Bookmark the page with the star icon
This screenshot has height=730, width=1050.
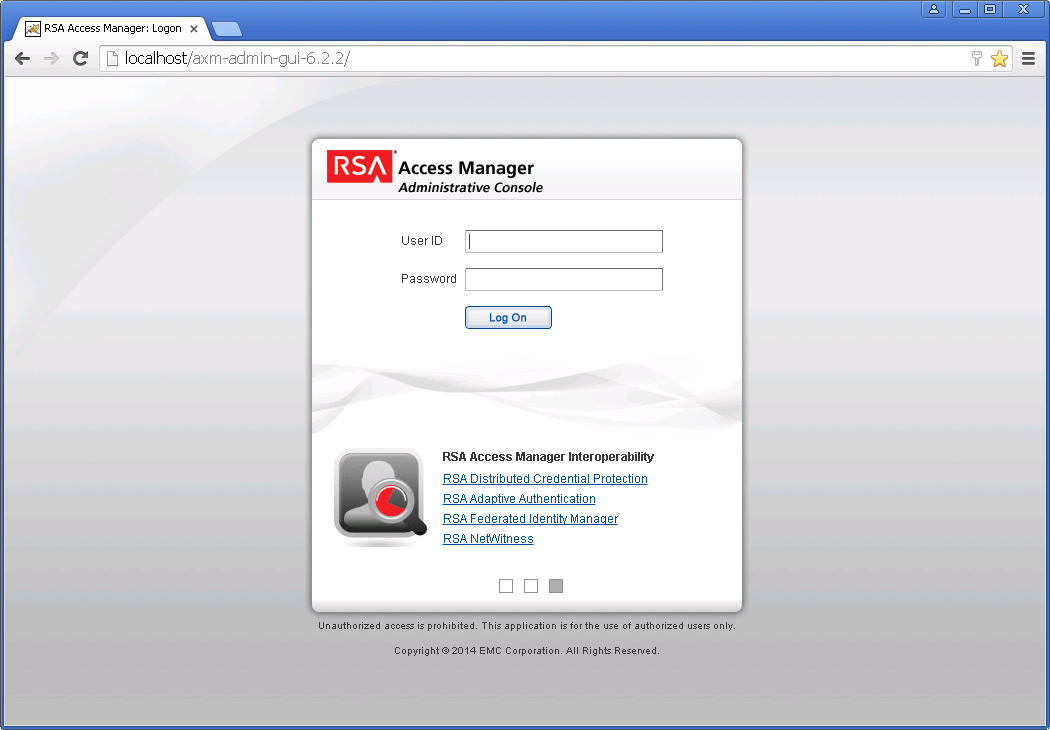click(x=999, y=58)
